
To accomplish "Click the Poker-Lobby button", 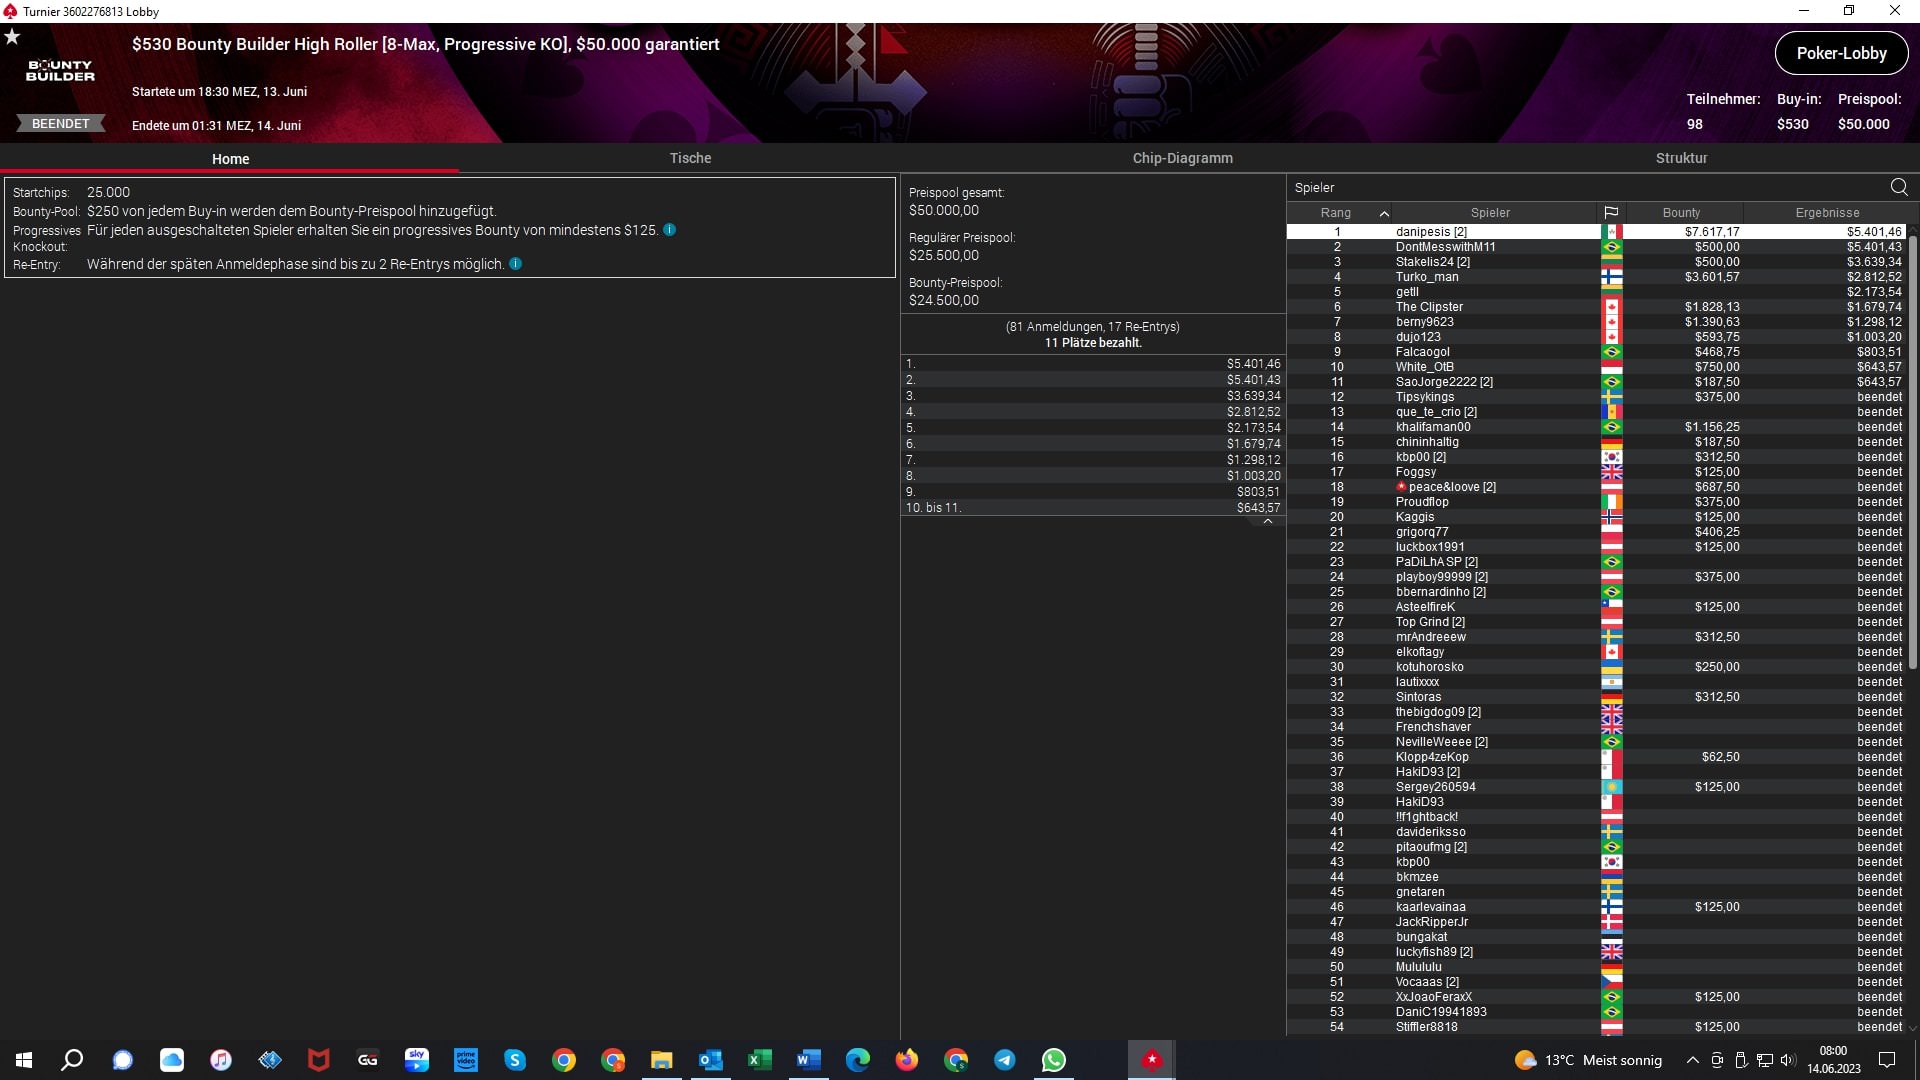I will [x=1840, y=54].
